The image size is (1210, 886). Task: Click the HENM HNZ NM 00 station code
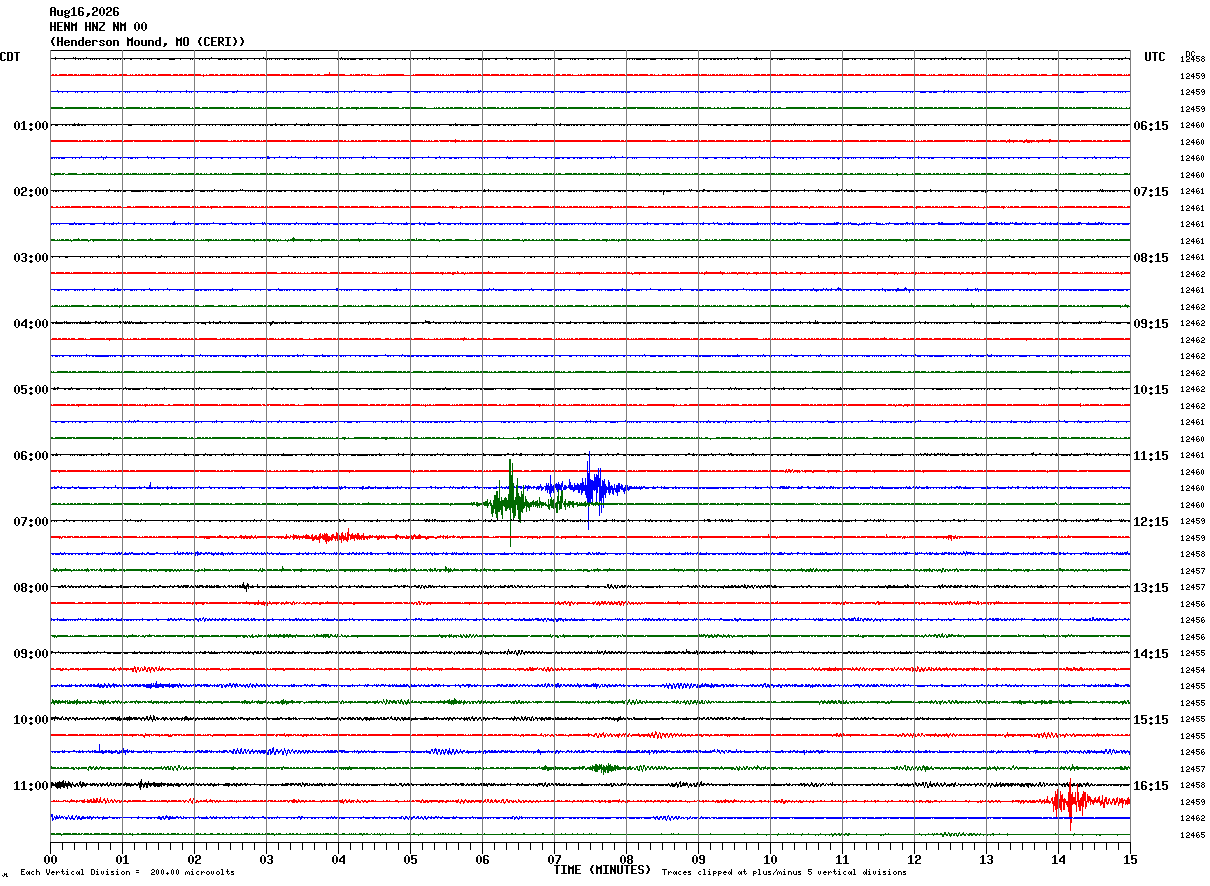pyautogui.click(x=98, y=27)
